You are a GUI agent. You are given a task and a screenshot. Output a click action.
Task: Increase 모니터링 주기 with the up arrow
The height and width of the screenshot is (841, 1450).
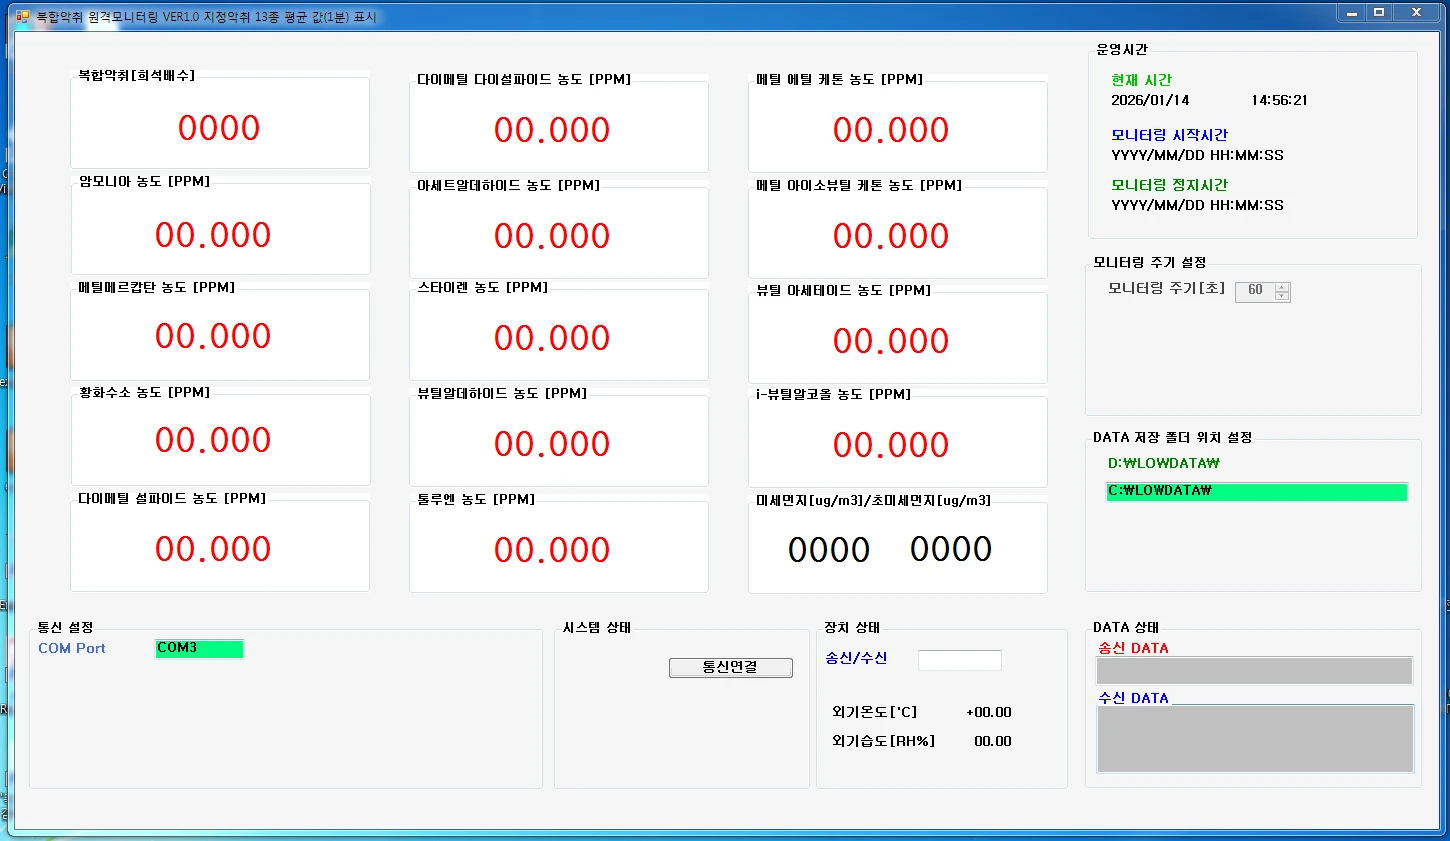[x=1282, y=287]
